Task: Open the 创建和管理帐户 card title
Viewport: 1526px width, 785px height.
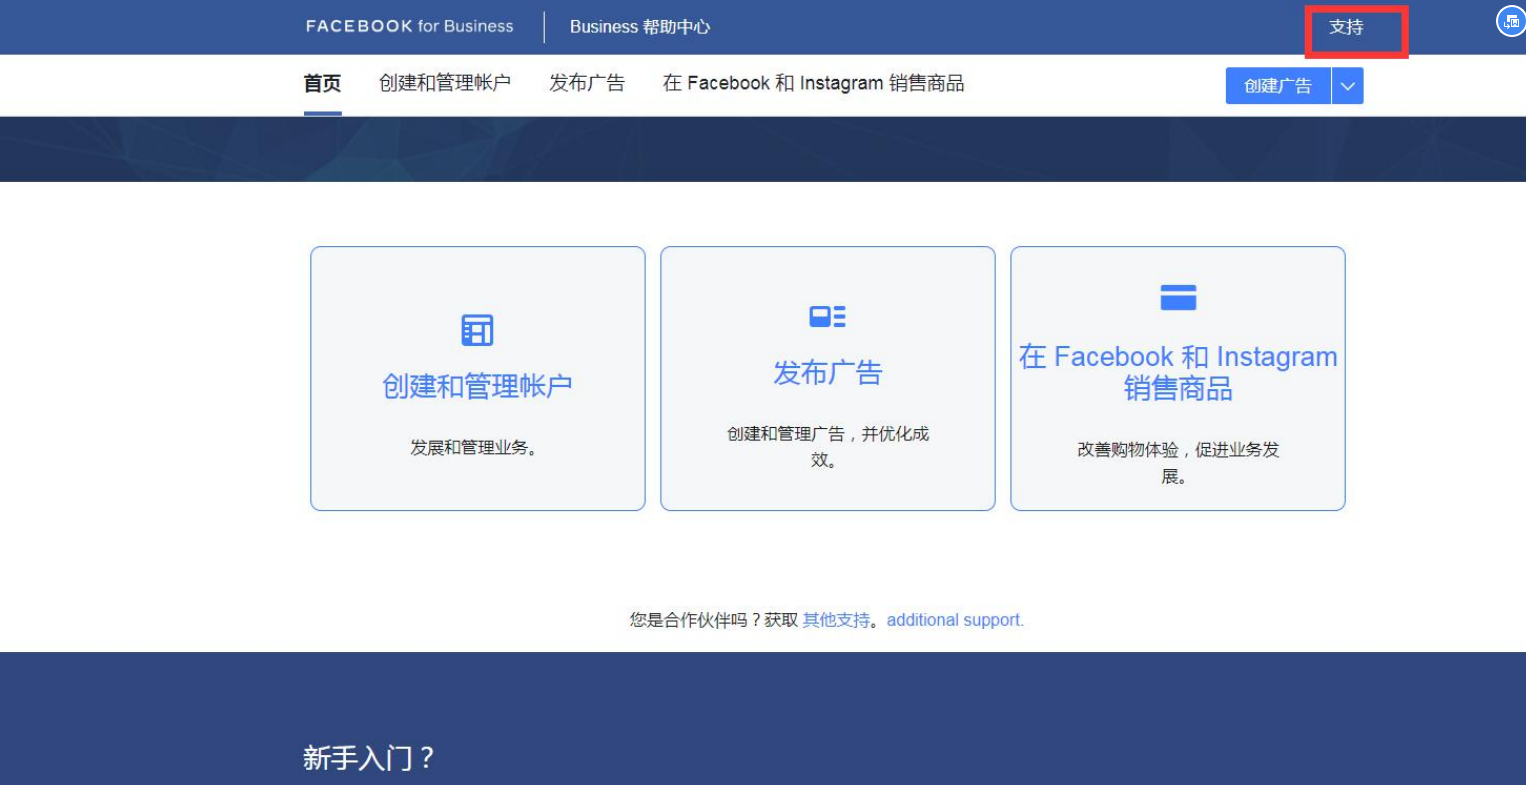Action: point(477,386)
